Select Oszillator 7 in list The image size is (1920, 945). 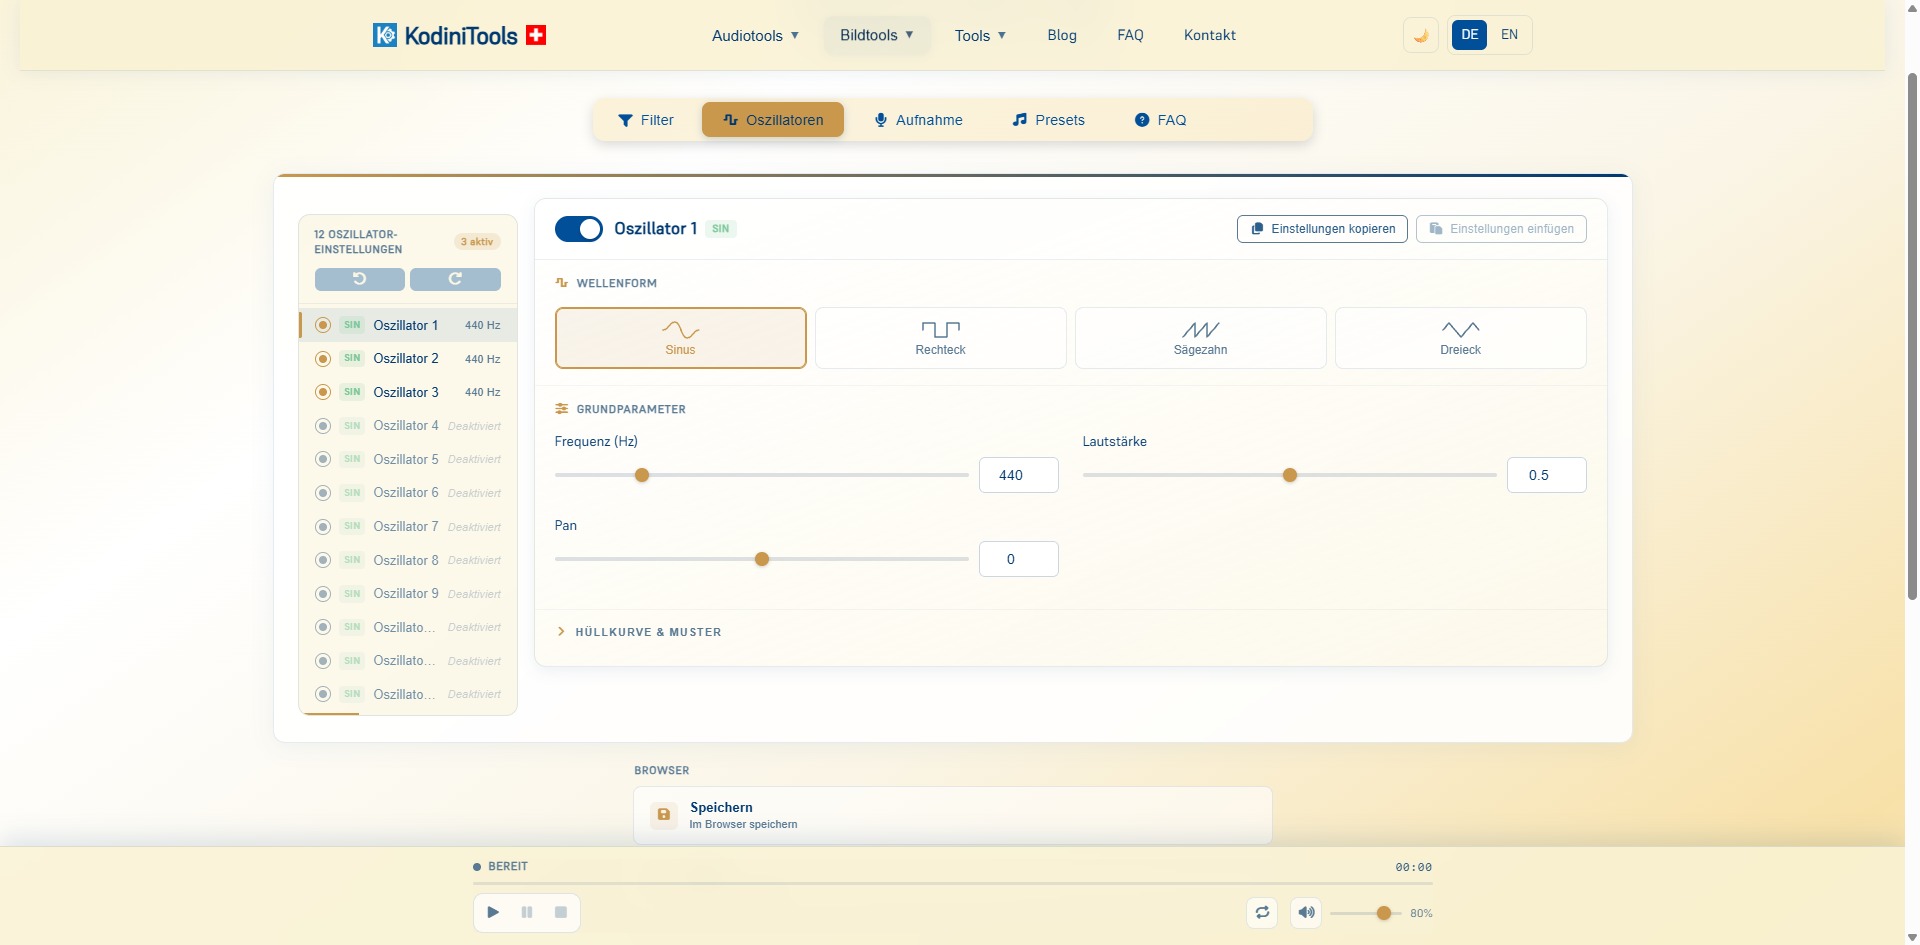408,526
